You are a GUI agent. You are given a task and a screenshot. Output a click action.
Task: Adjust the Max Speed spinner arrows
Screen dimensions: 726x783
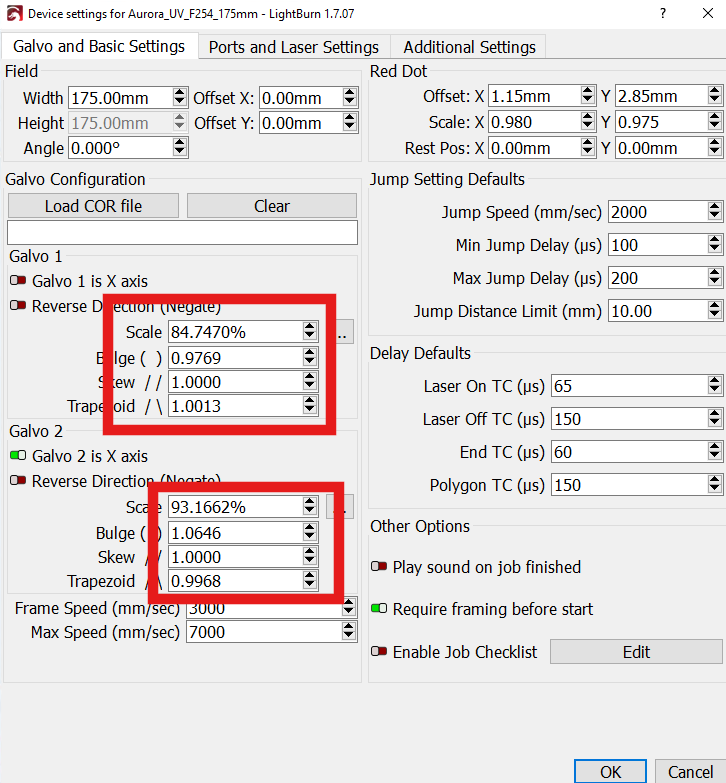[349, 632]
